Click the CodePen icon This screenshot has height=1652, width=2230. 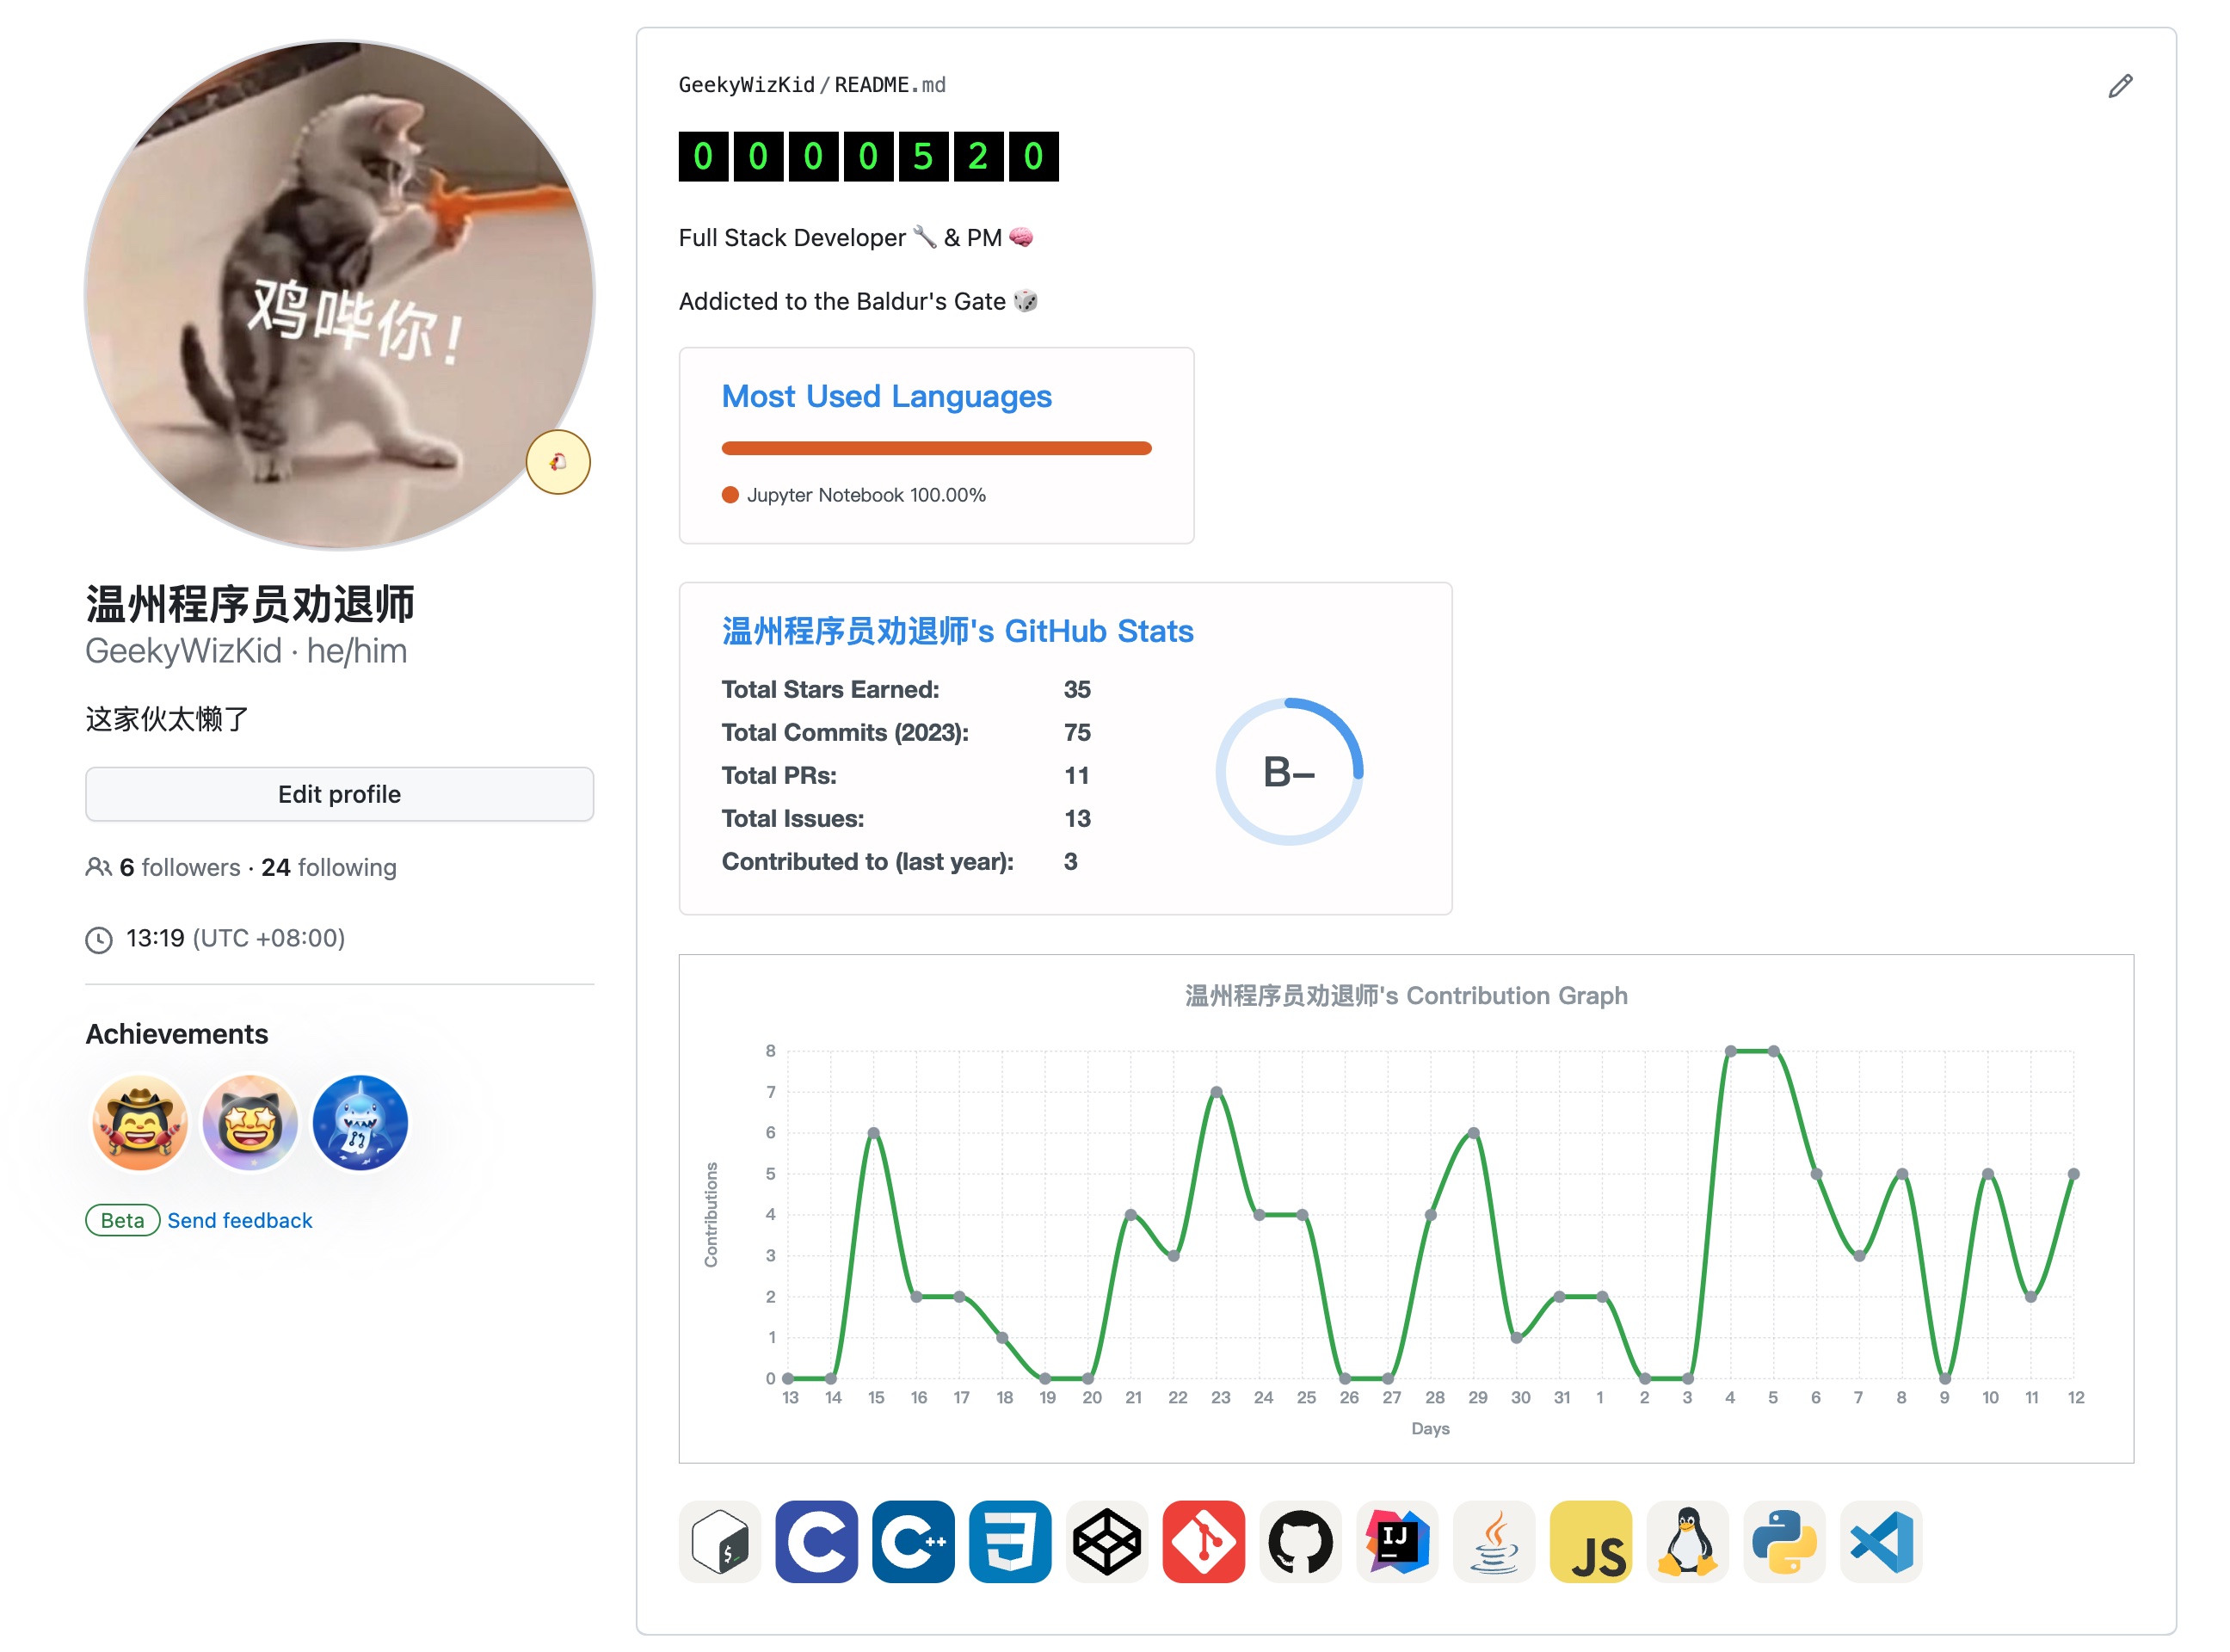click(x=1107, y=1541)
